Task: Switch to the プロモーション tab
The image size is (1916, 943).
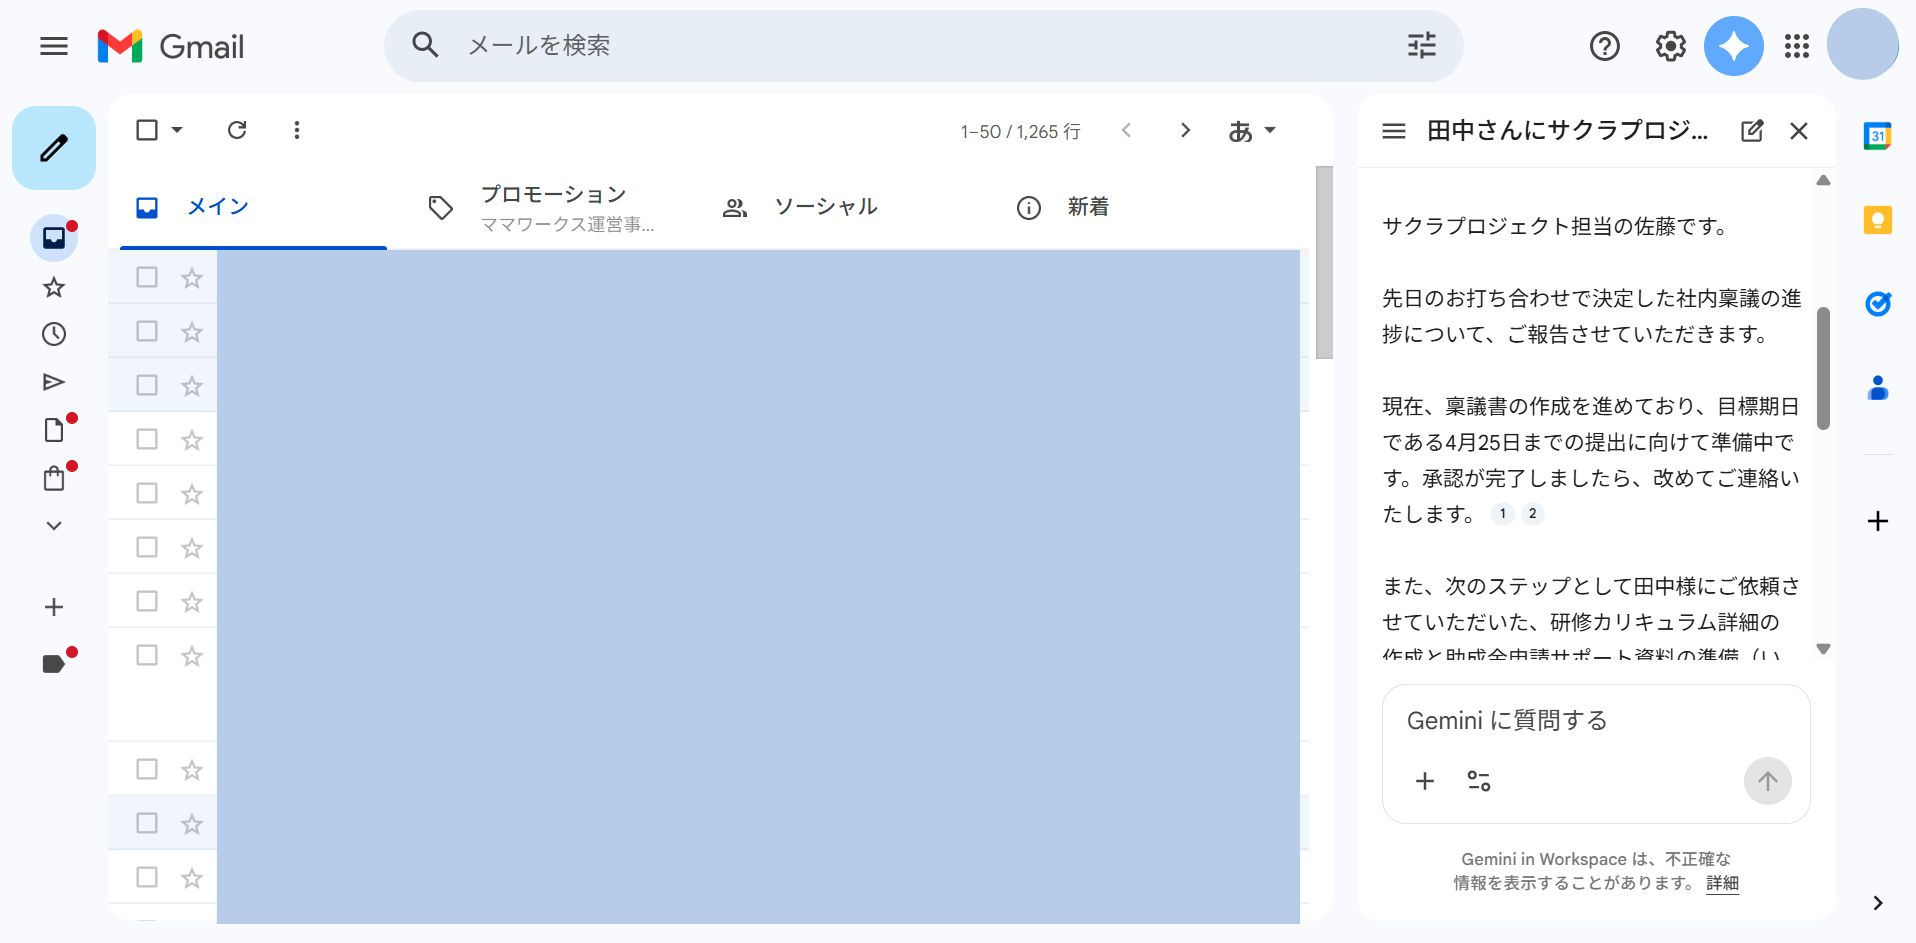Action: [x=552, y=205]
